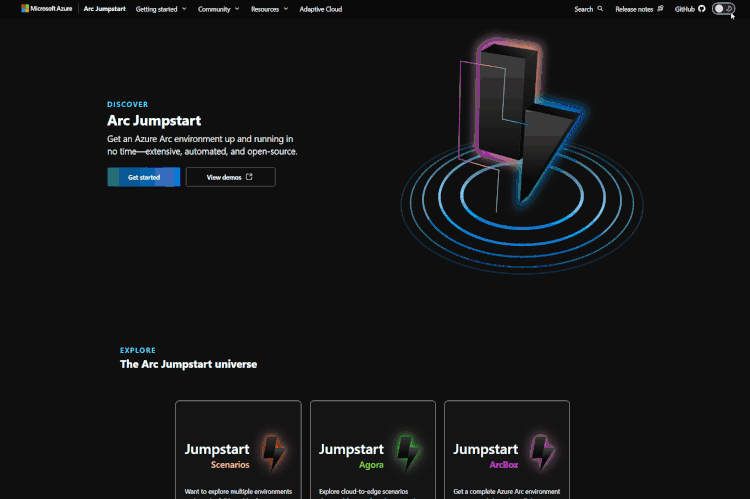Screen dimensions: 750x499
Task: Open Arc Jumpstart home link
Action: click(104, 9)
